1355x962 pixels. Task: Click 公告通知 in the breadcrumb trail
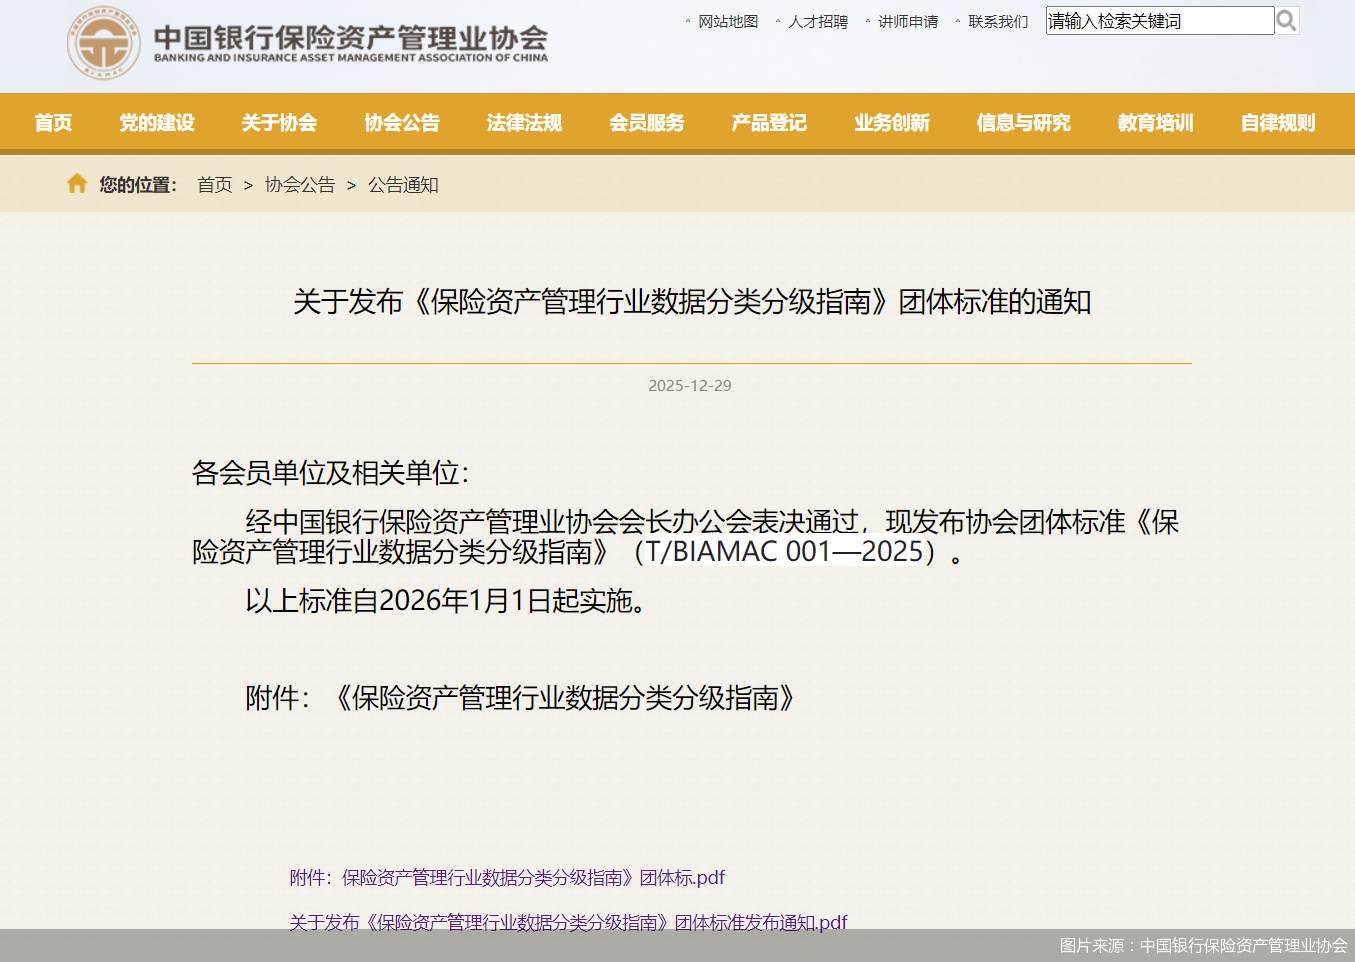click(x=403, y=184)
